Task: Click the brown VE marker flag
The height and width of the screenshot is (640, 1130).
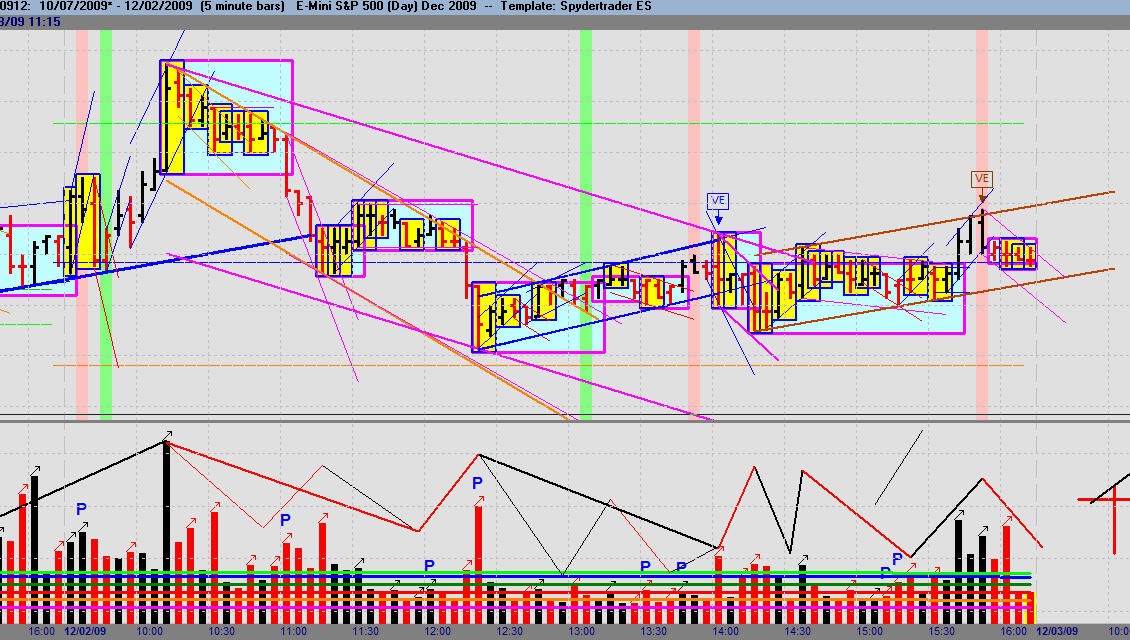Action: (x=982, y=179)
